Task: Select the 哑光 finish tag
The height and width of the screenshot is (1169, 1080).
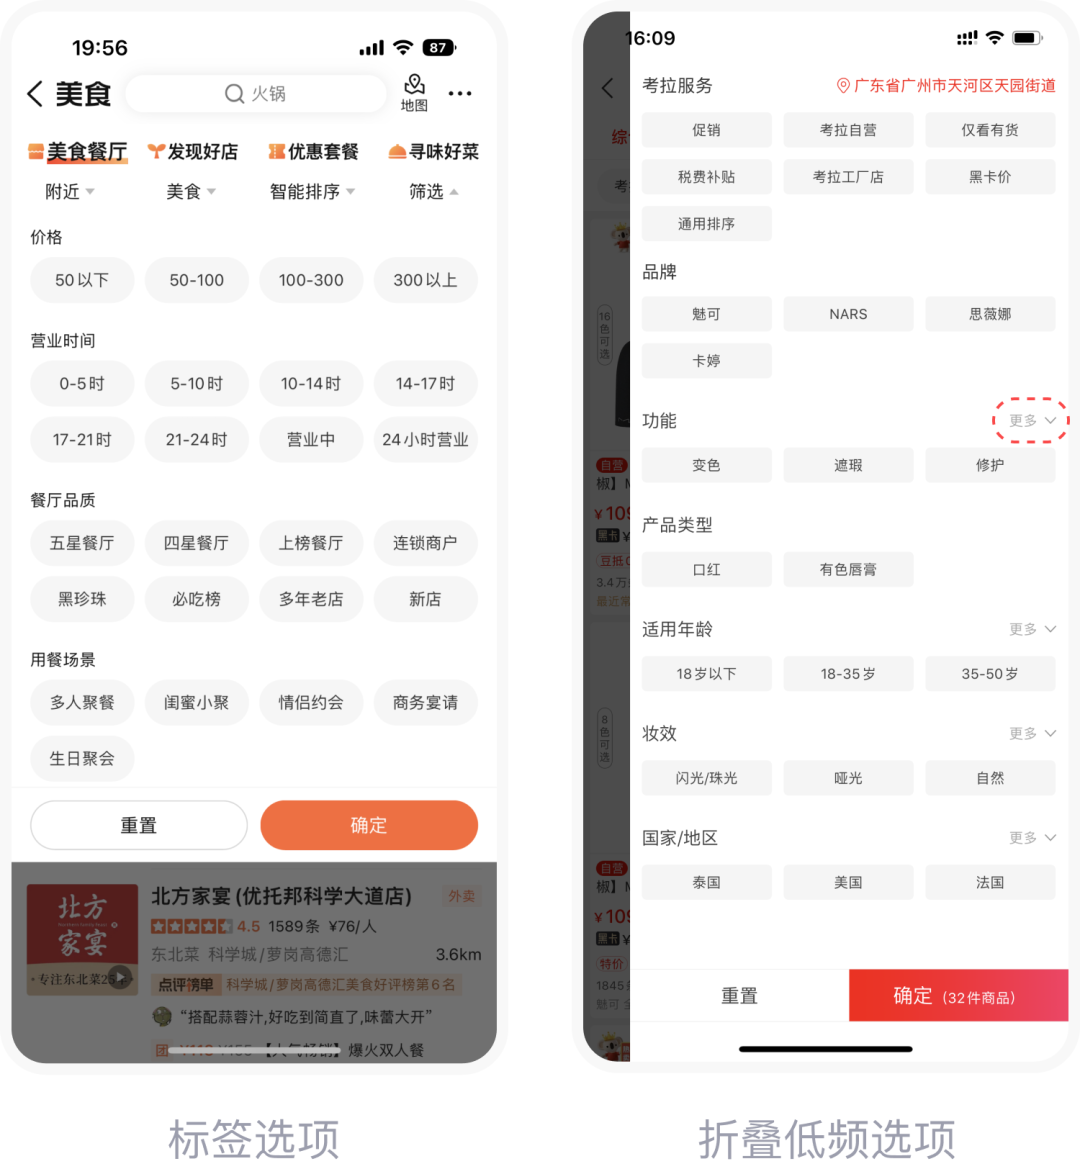Action: 848,778
